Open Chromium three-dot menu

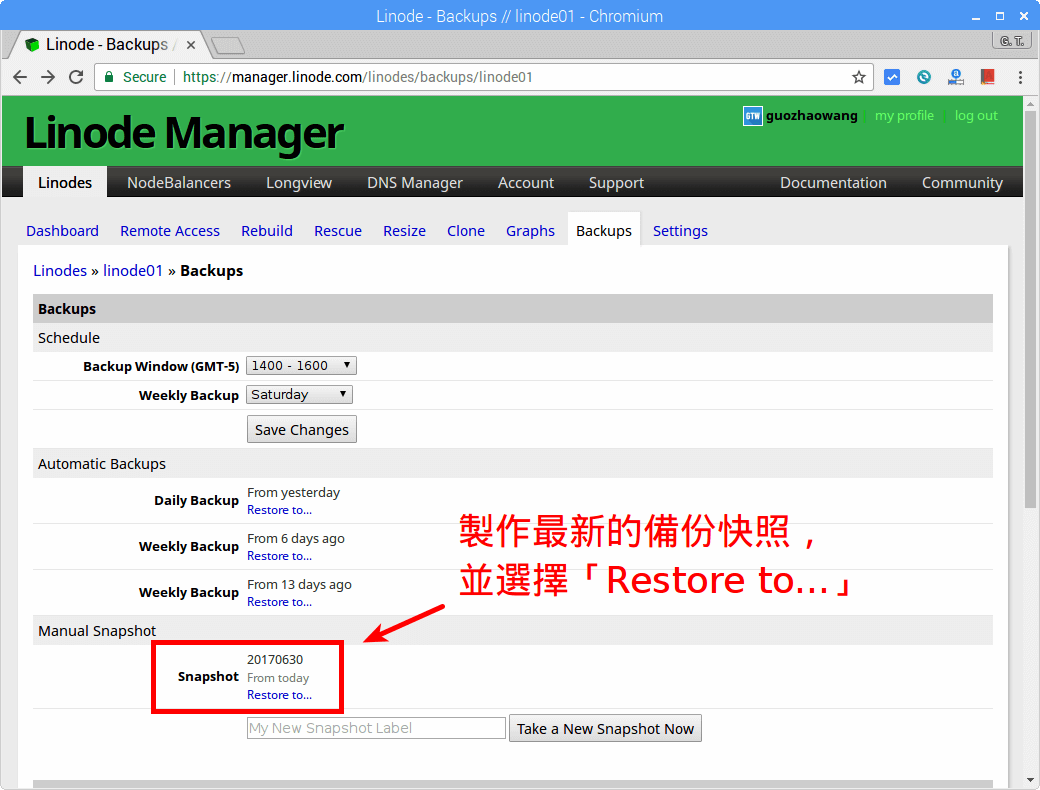pos(1020,77)
